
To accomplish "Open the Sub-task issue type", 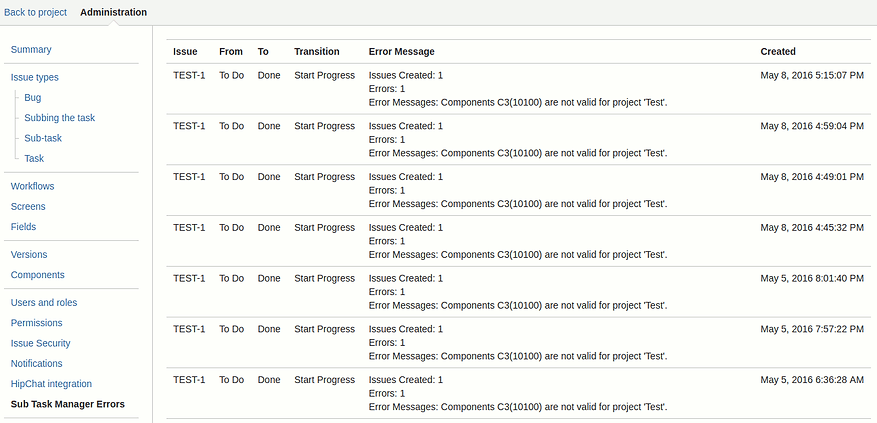I will 43,138.
